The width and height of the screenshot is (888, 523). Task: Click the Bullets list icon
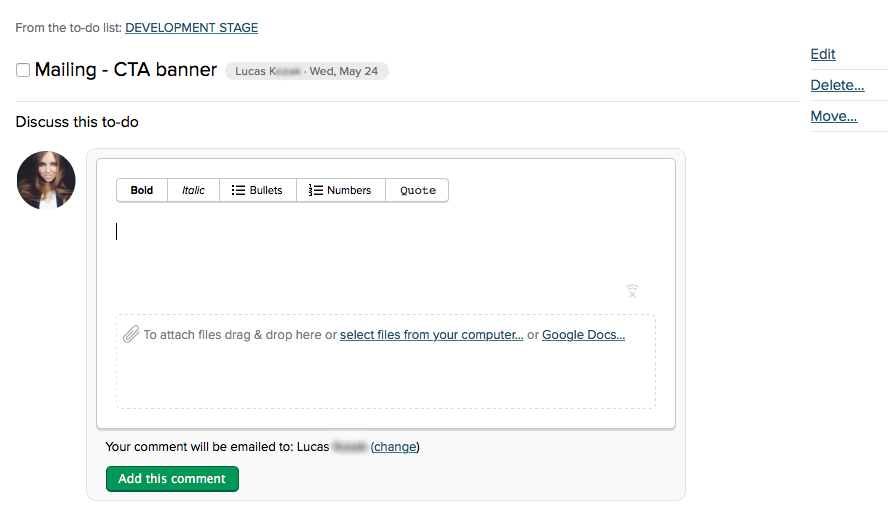(239, 190)
